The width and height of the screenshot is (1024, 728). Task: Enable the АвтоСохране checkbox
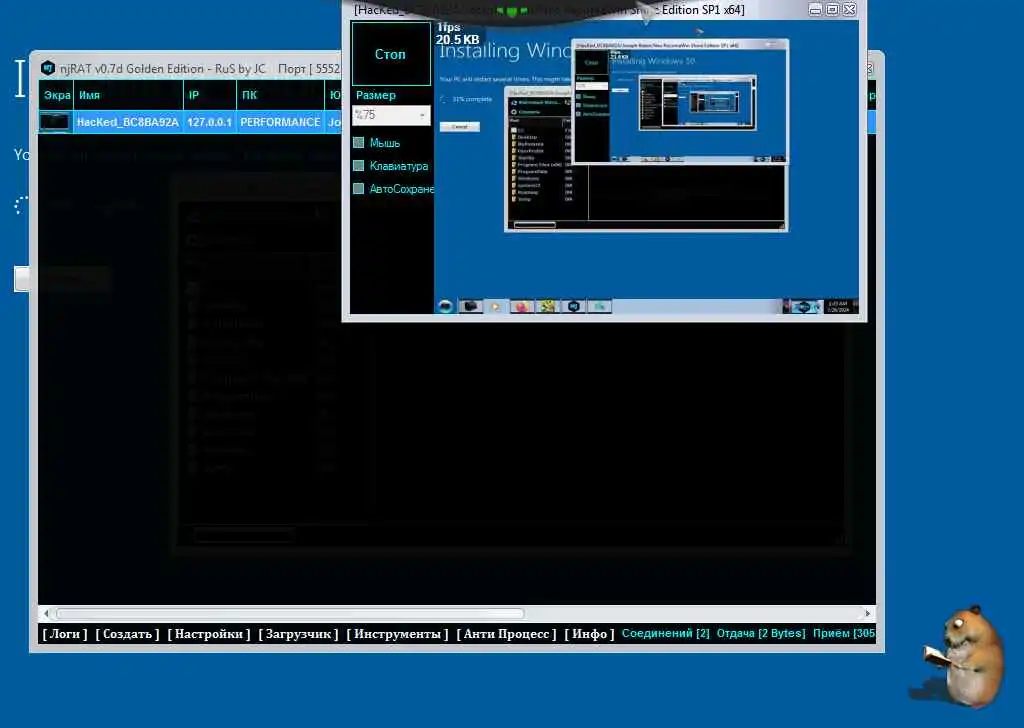[x=359, y=189]
